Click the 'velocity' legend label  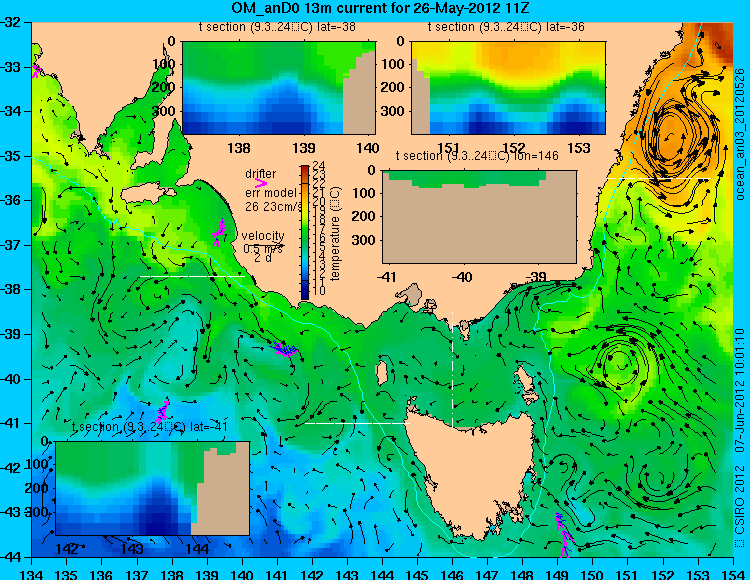263,236
